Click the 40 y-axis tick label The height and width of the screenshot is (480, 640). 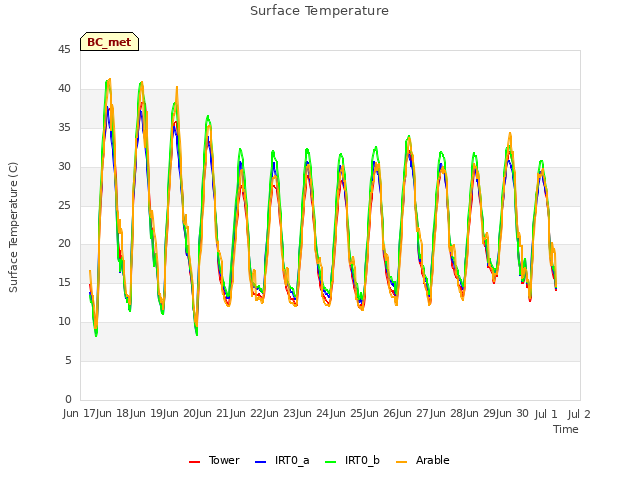pyautogui.click(x=64, y=88)
